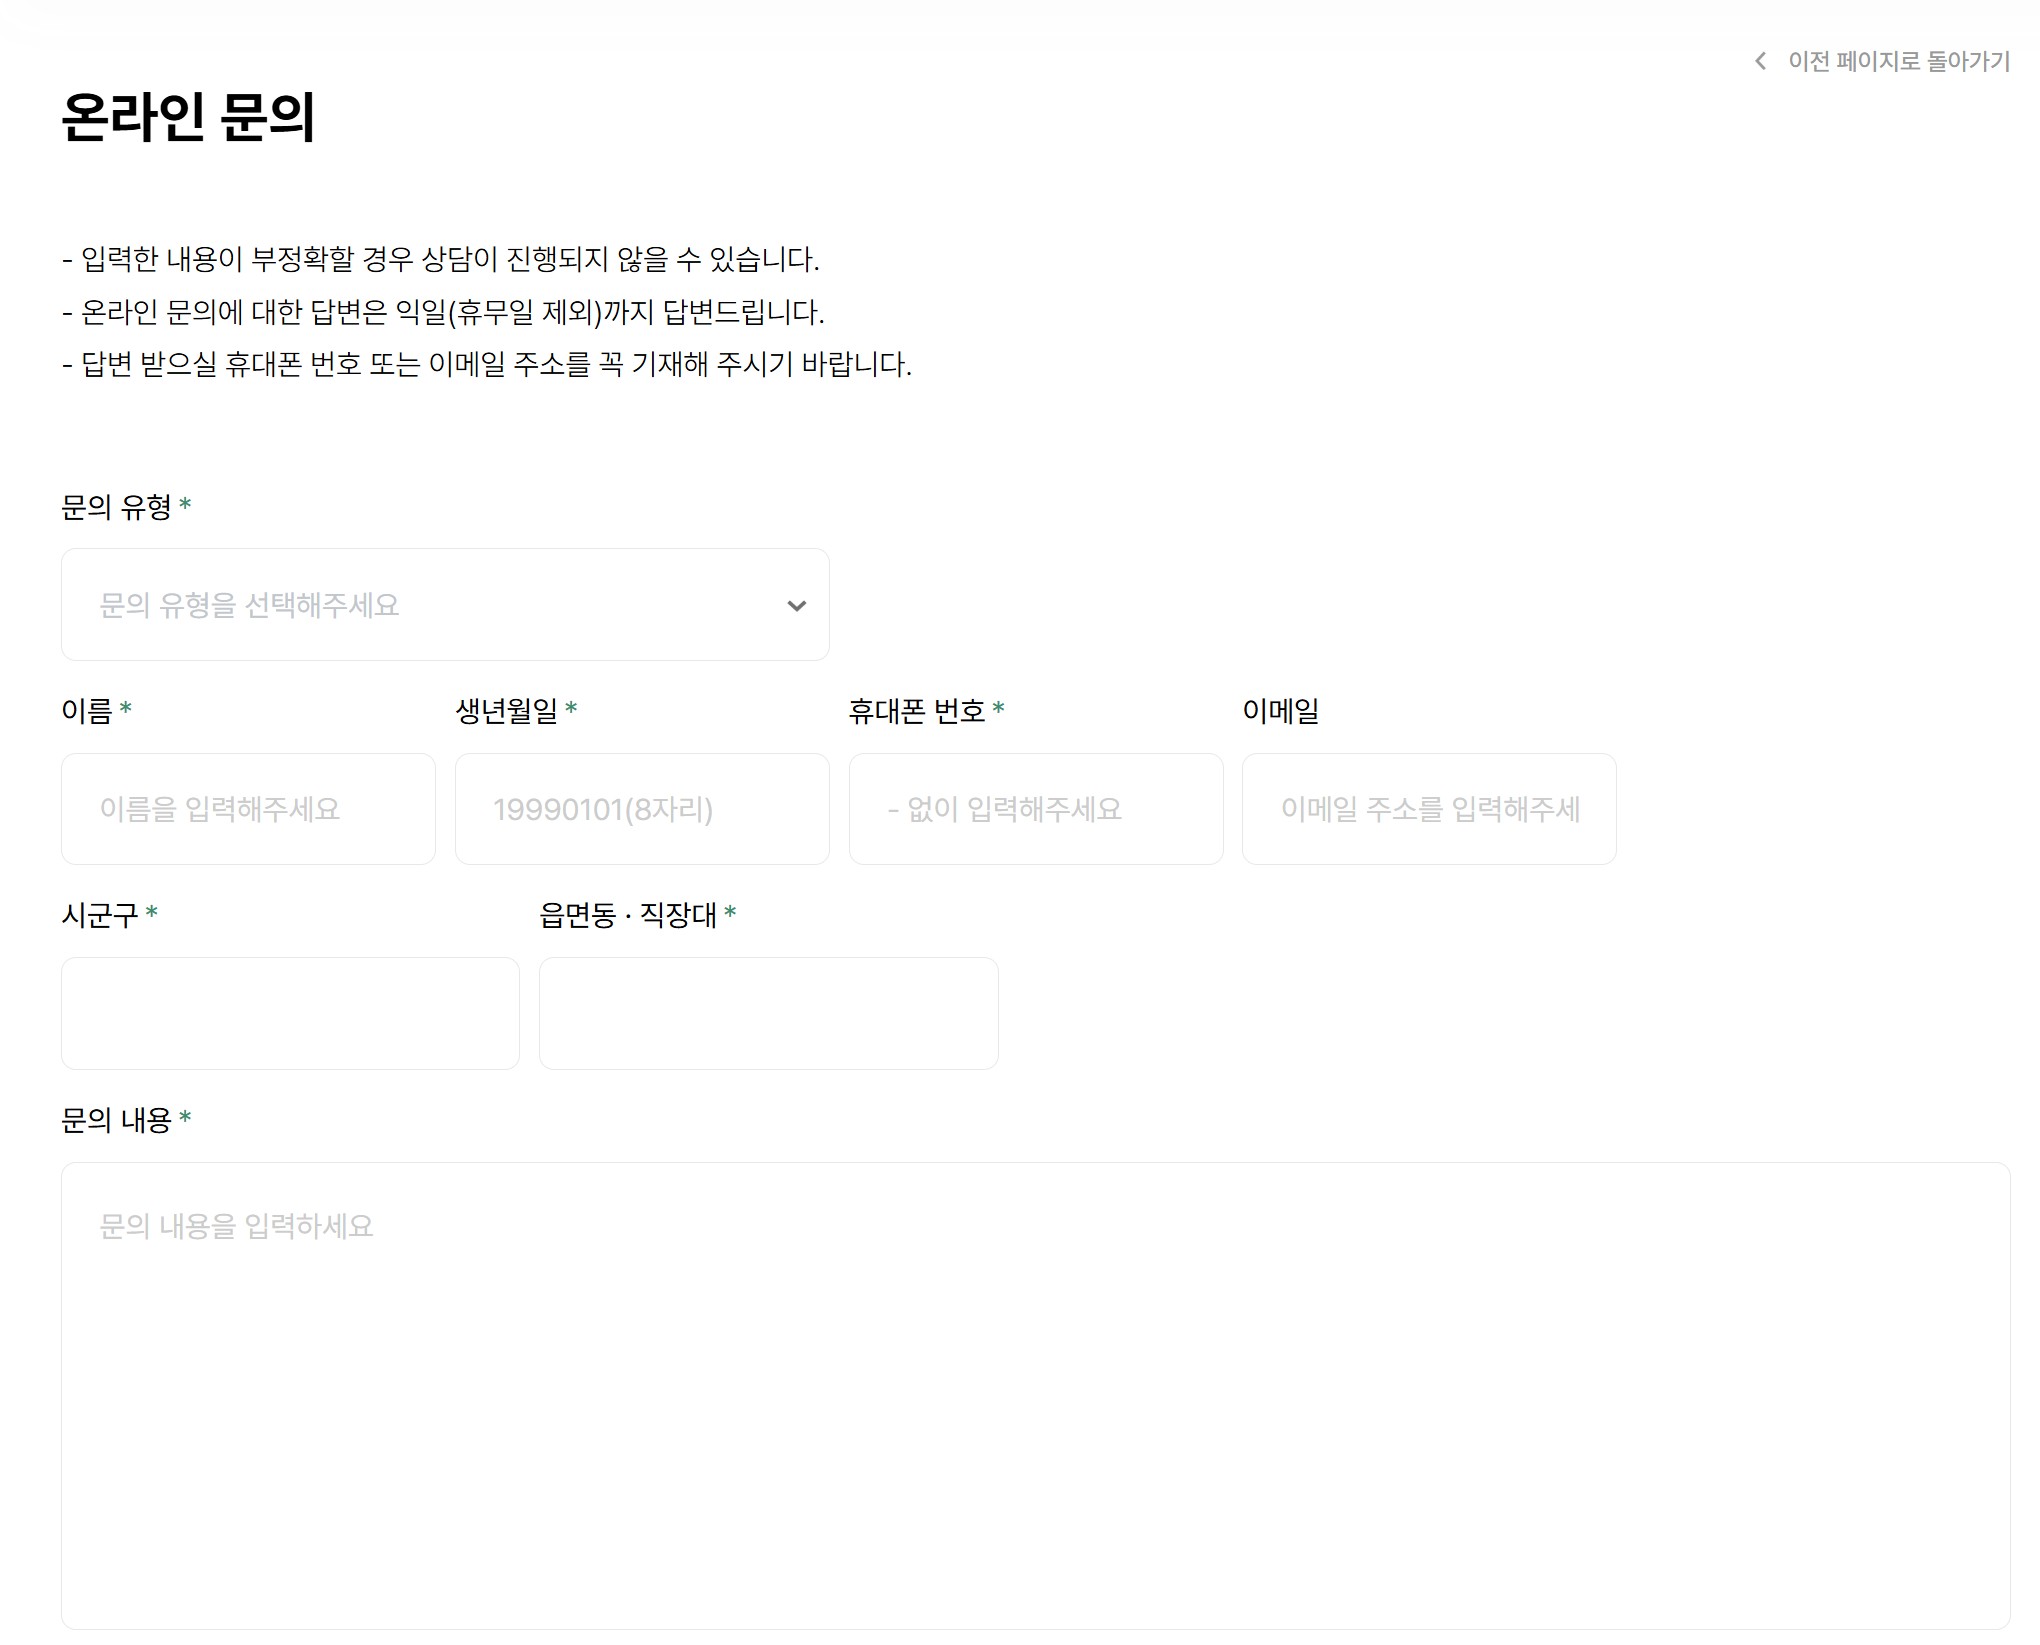Click the 생년월일 8-digit input field
The height and width of the screenshot is (1645, 2040).
(642, 809)
